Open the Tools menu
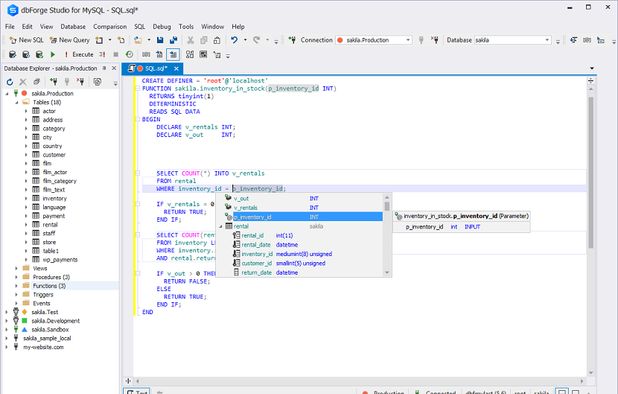The height and width of the screenshot is (394, 618). pos(186,26)
